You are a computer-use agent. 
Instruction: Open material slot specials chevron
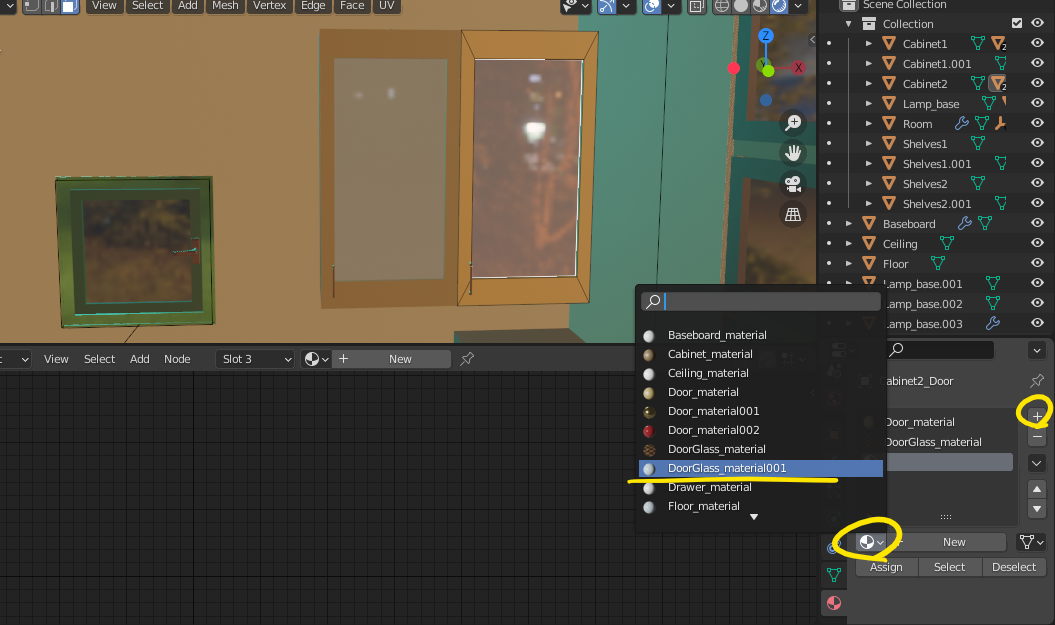(1037, 463)
